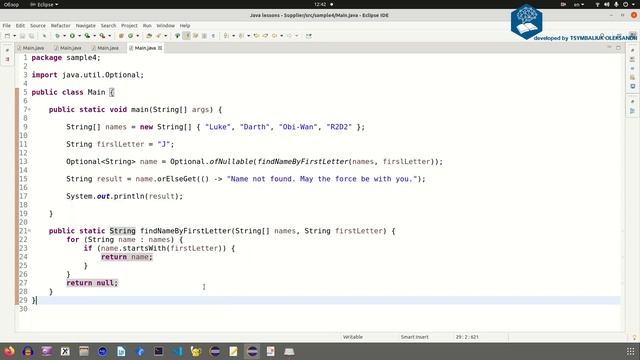Close the active Main.java editor tab
The height and width of the screenshot is (360, 640).
[x=160, y=48]
